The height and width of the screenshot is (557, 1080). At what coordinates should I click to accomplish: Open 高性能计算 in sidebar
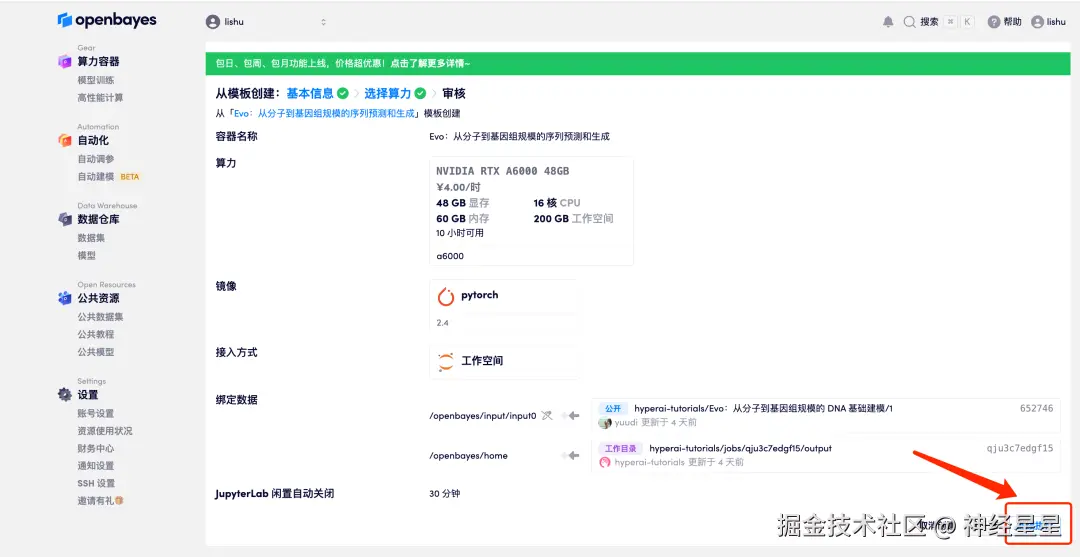click(x=100, y=98)
